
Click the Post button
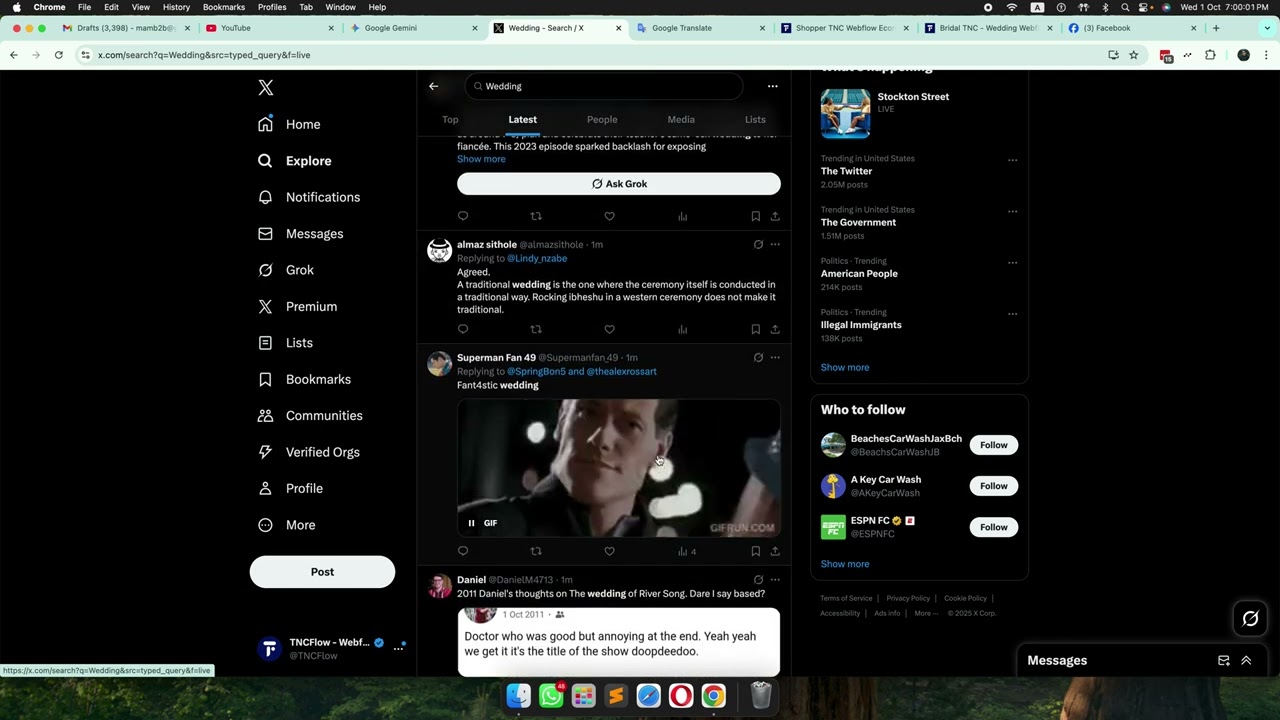click(x=322, y=572)
